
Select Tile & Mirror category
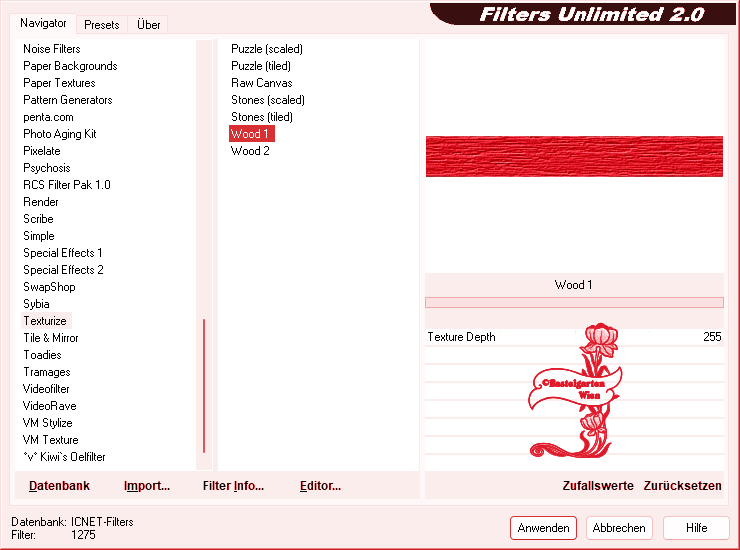coord(51,338)
